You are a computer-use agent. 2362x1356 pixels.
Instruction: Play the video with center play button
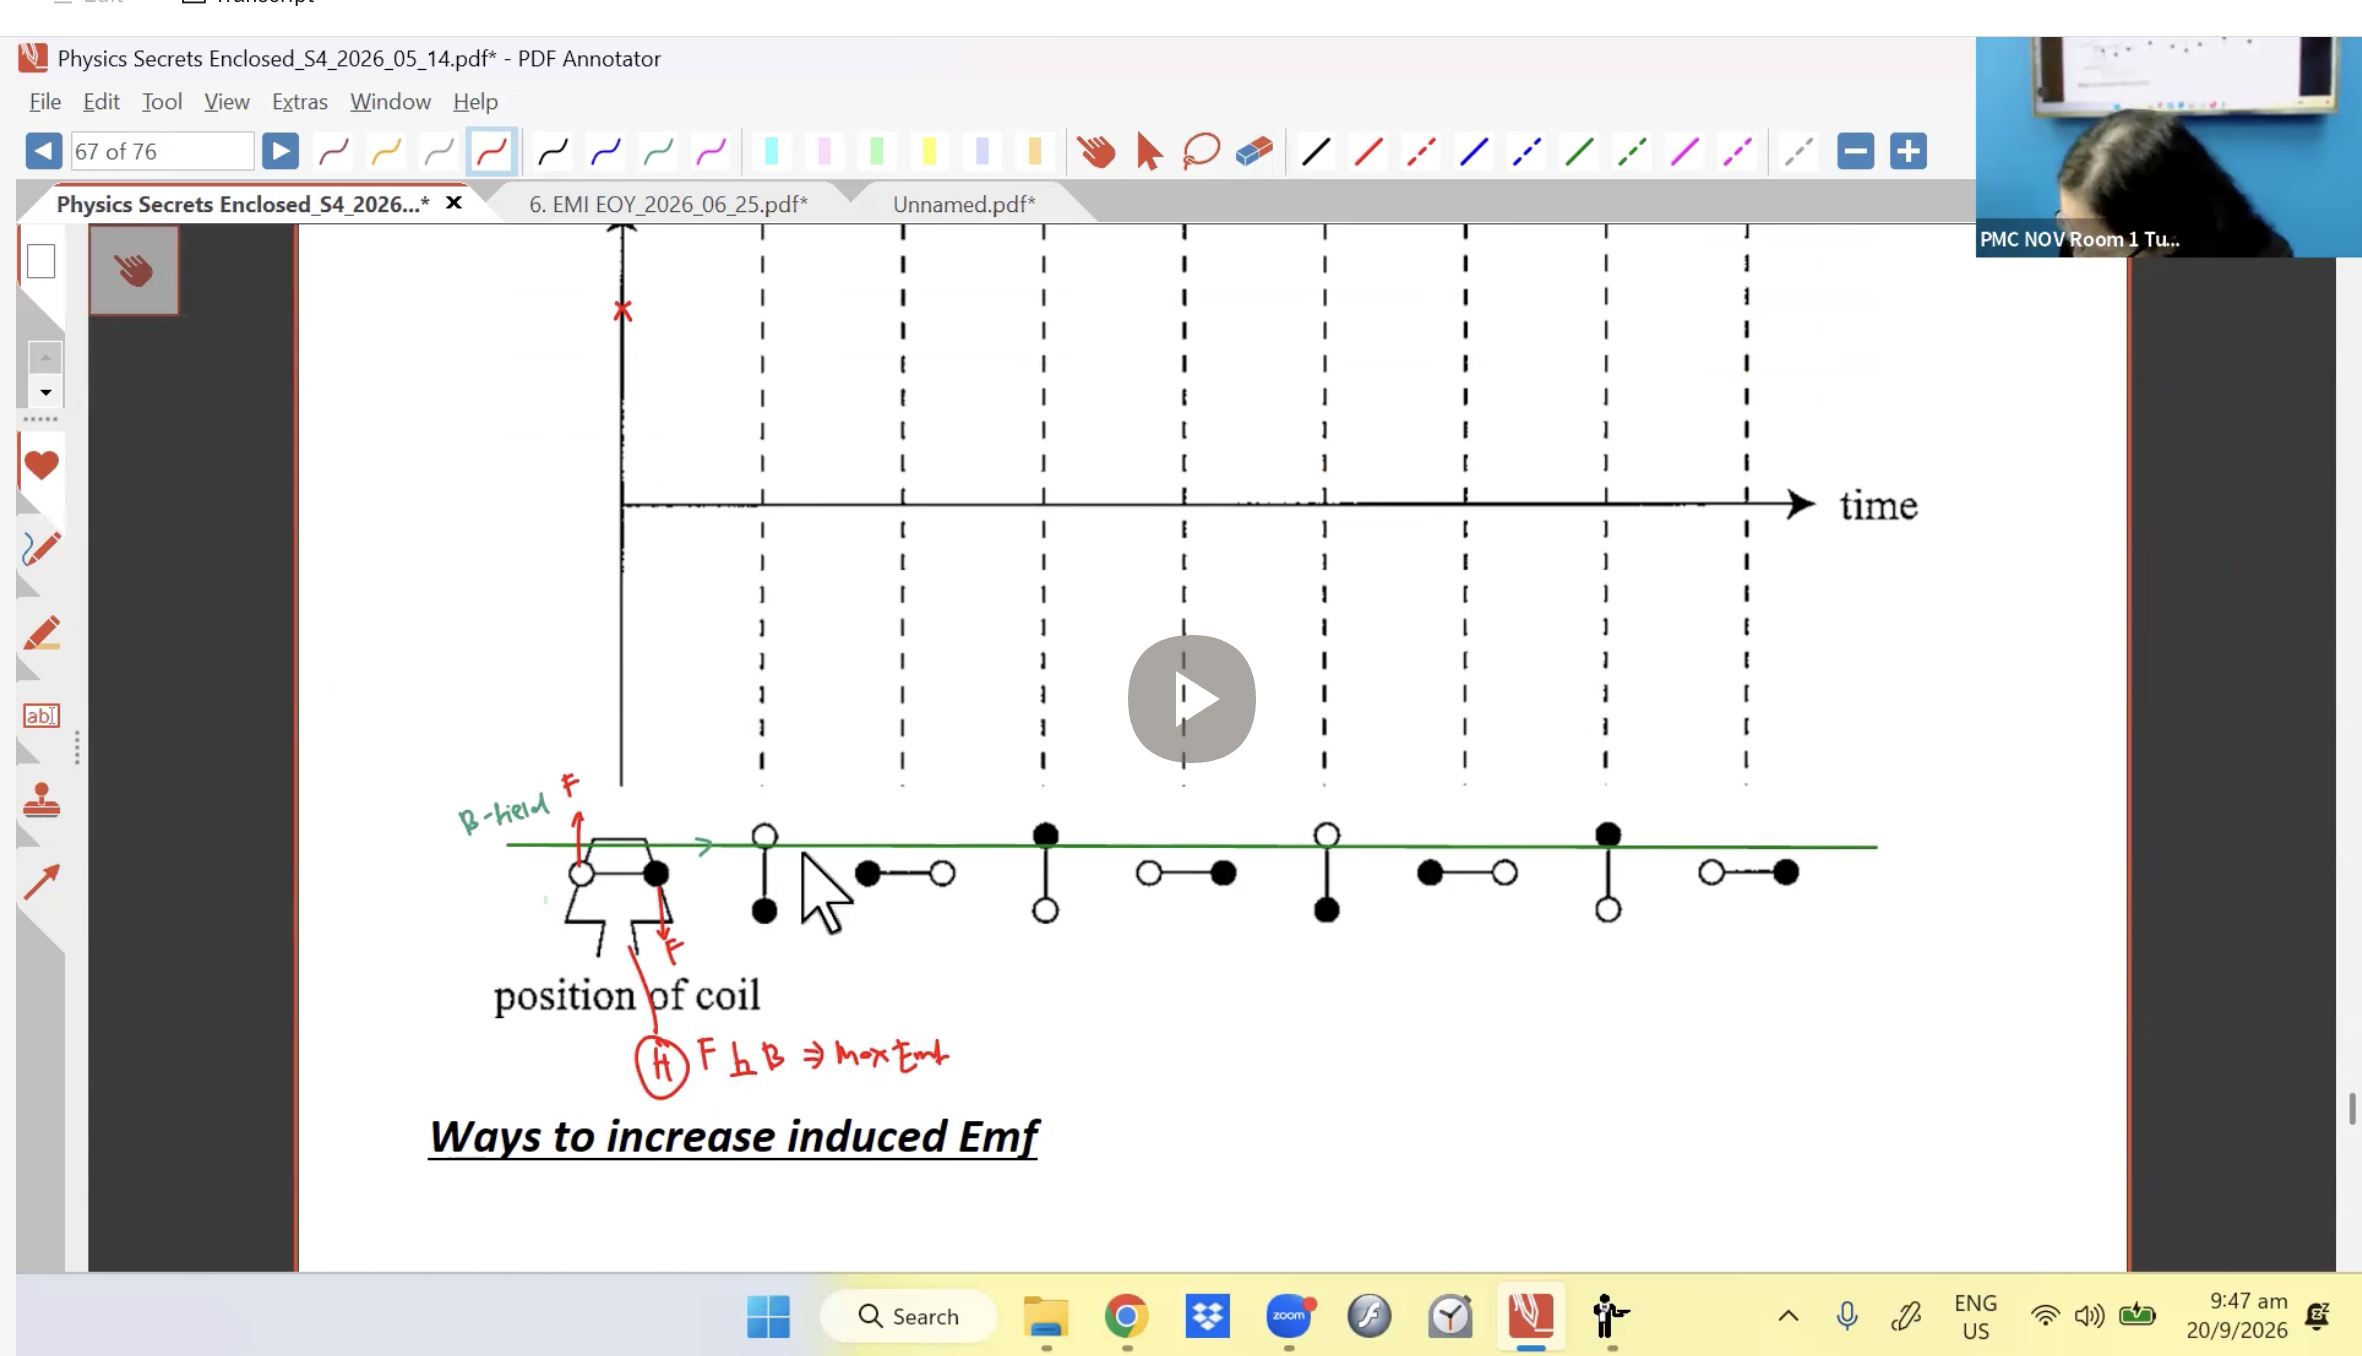[1191, 699]
